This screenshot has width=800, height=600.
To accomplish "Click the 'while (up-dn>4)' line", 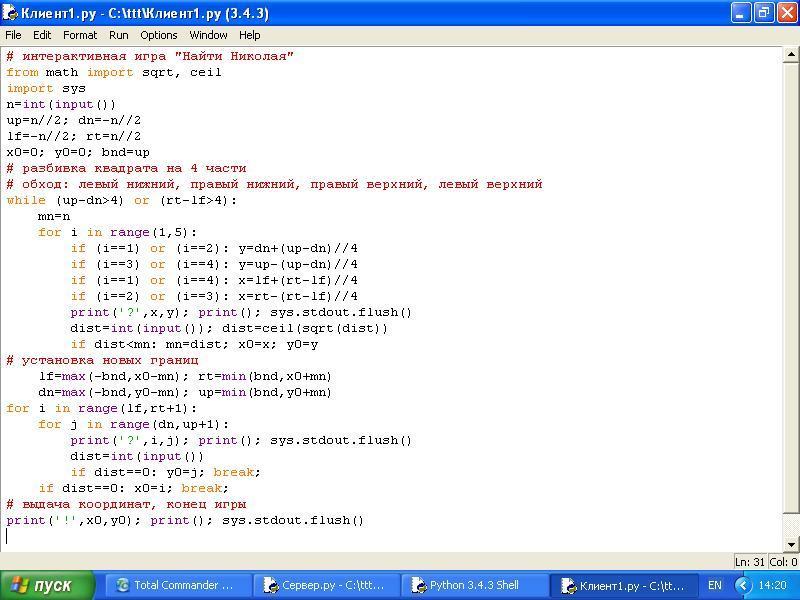I will (122, 201).
